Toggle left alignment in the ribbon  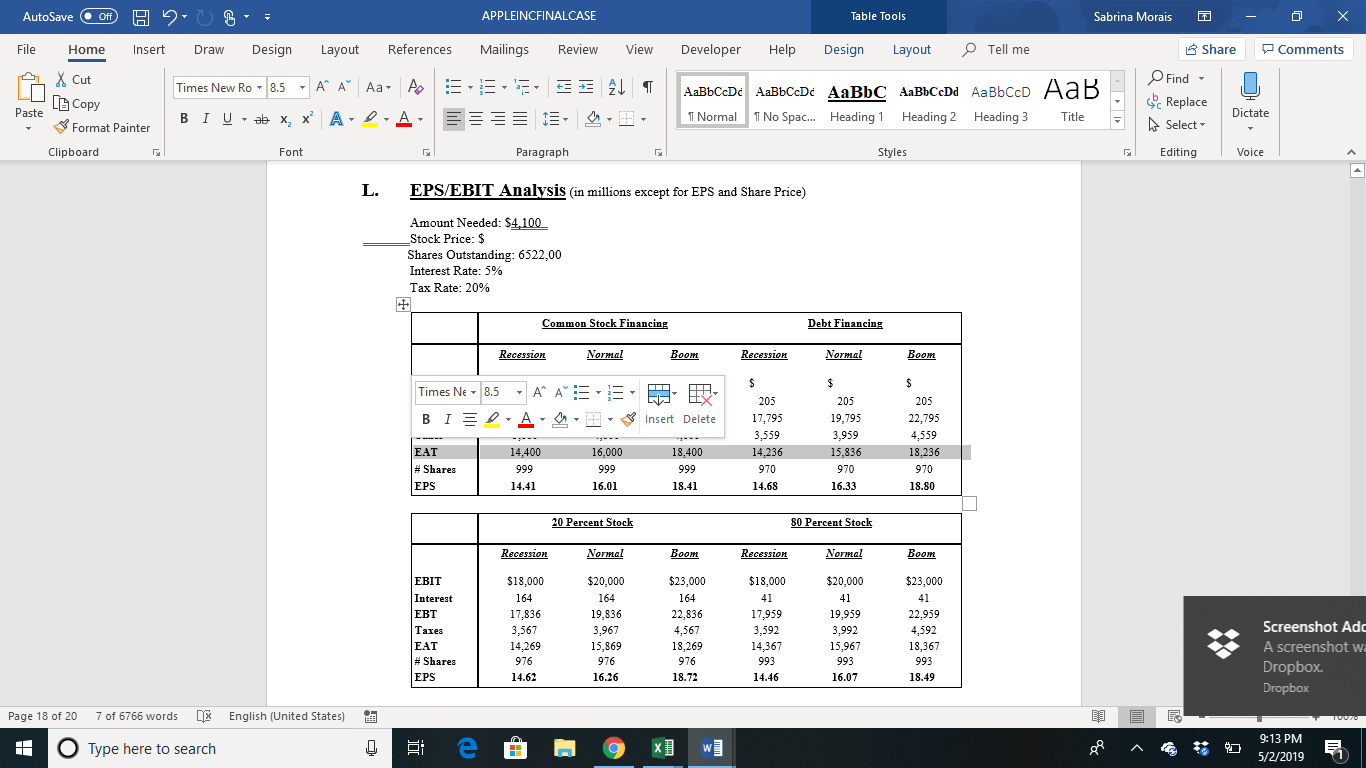(454, 120)
